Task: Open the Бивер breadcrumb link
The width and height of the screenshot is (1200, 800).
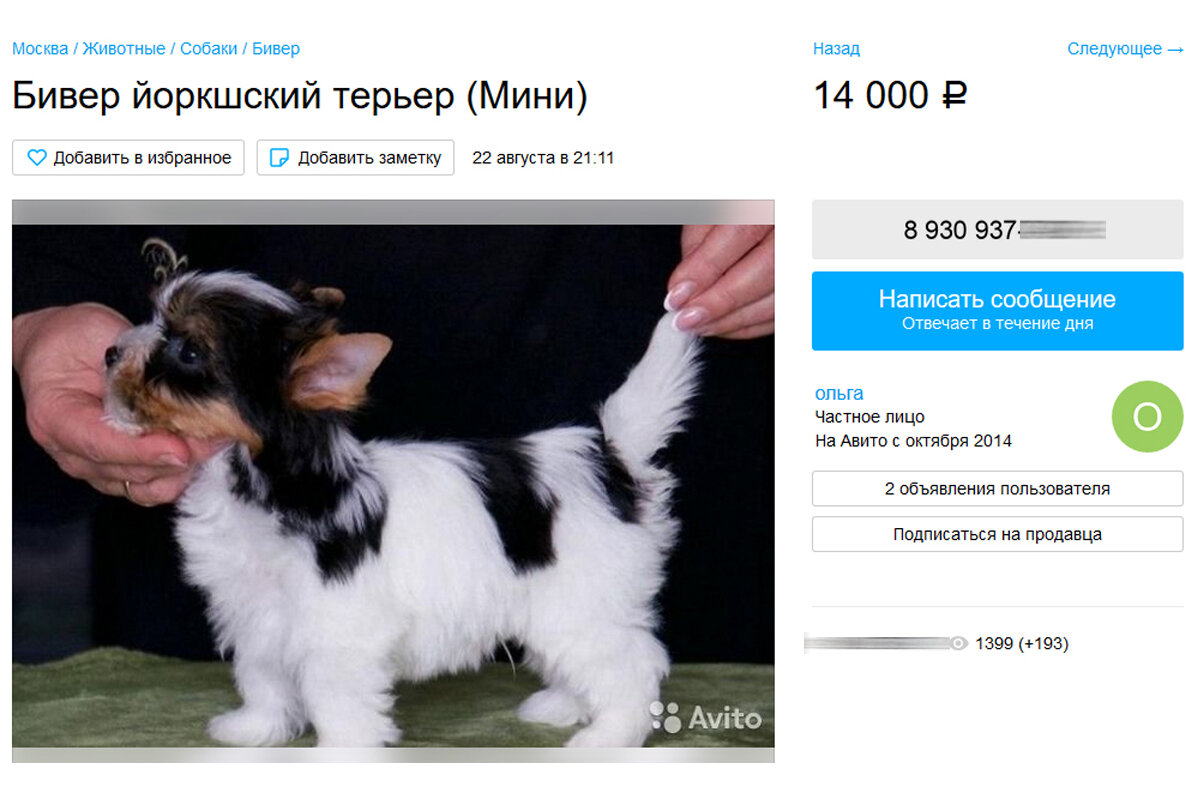Action: click(x=276, y=48)
